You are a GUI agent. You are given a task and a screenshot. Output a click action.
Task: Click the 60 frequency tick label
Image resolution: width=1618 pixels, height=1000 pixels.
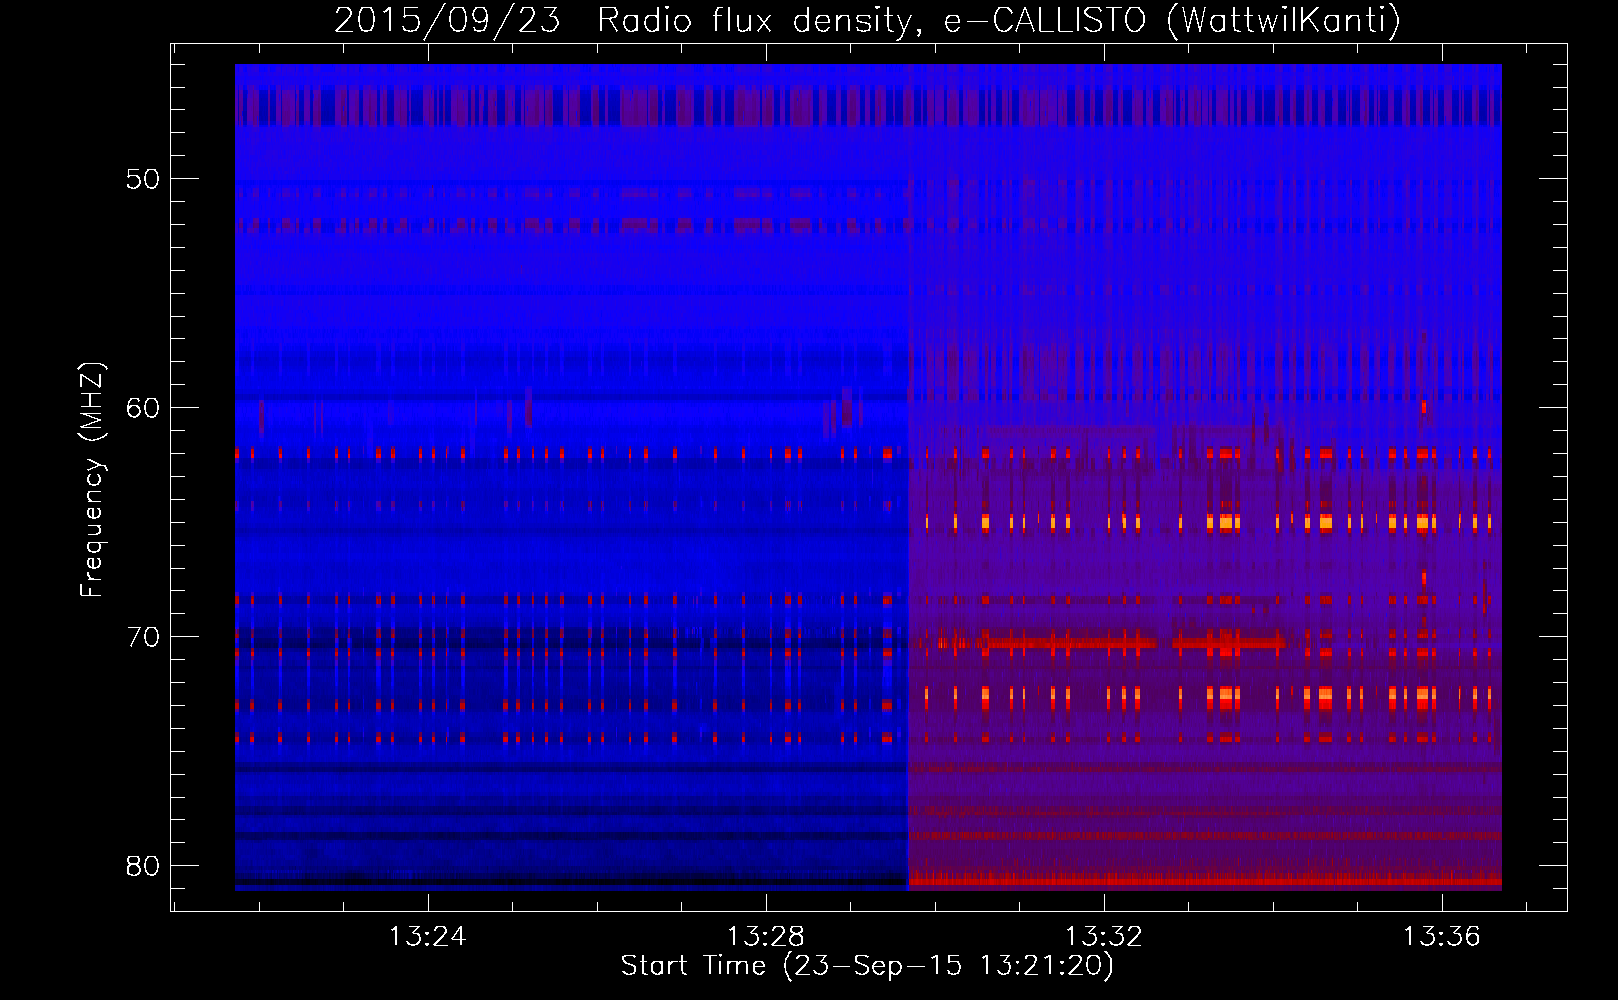143,408
